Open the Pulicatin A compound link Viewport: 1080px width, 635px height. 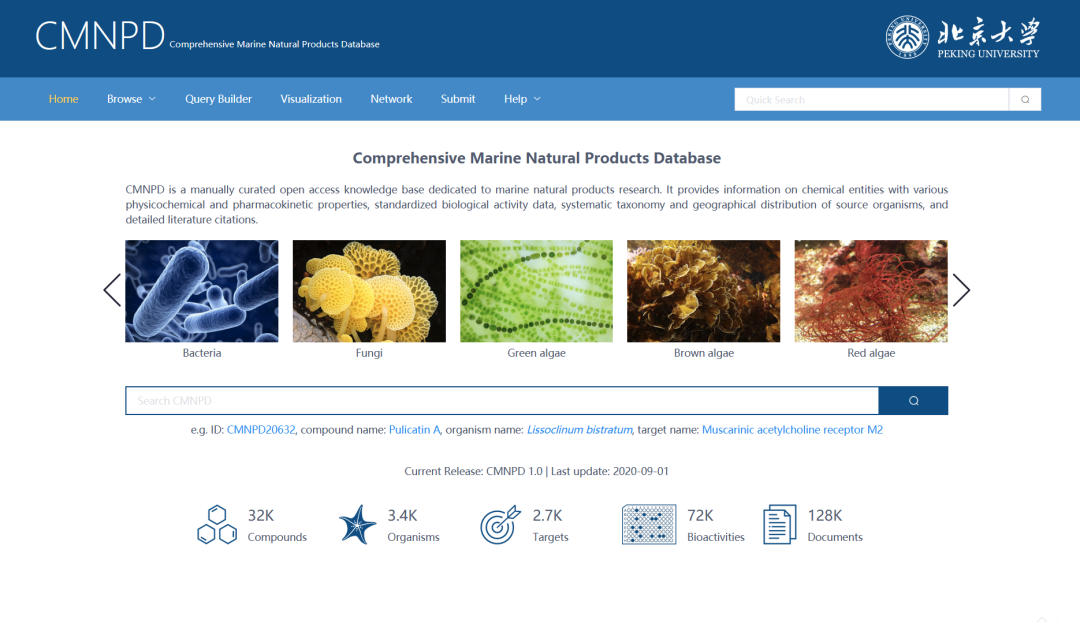(414, 430)
